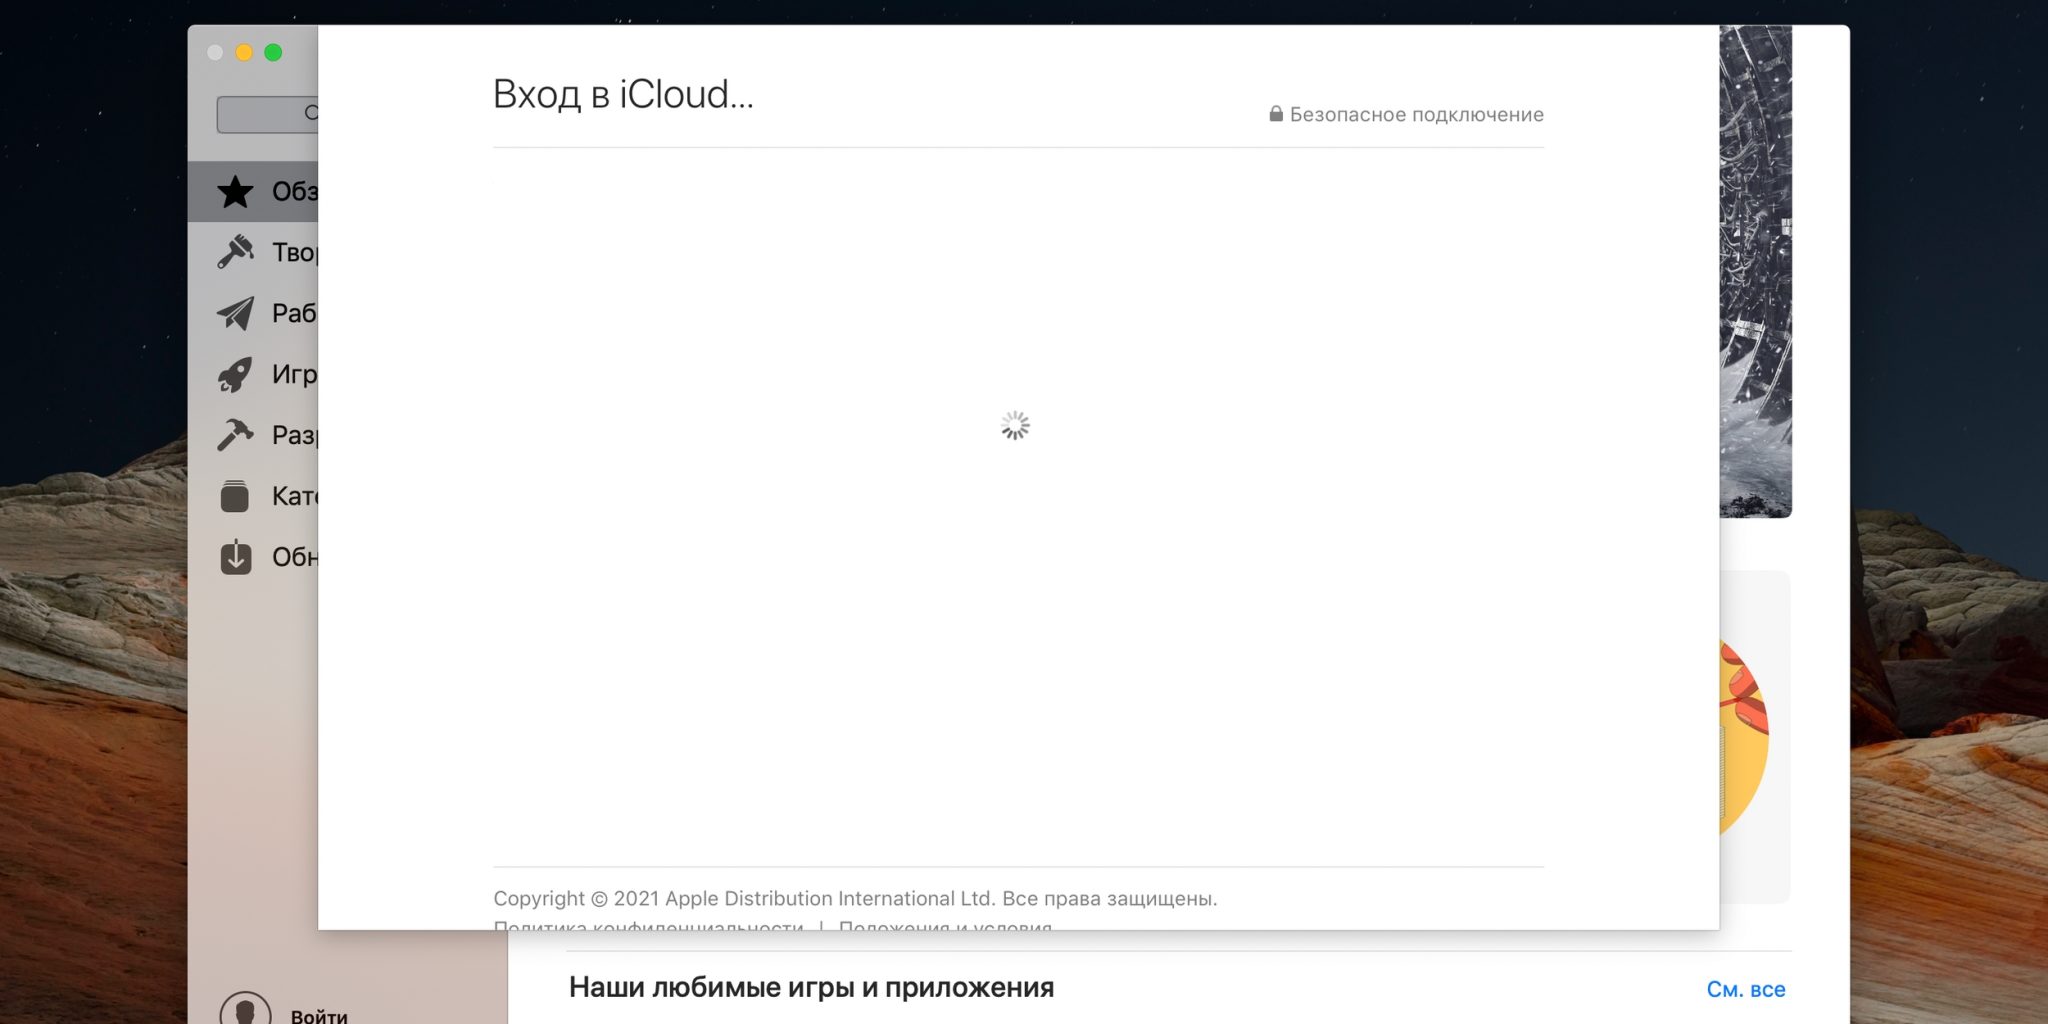Click the lock icon beside secure connection
This screenshot has width=2048, height=1024.
tap(1276, 114)
